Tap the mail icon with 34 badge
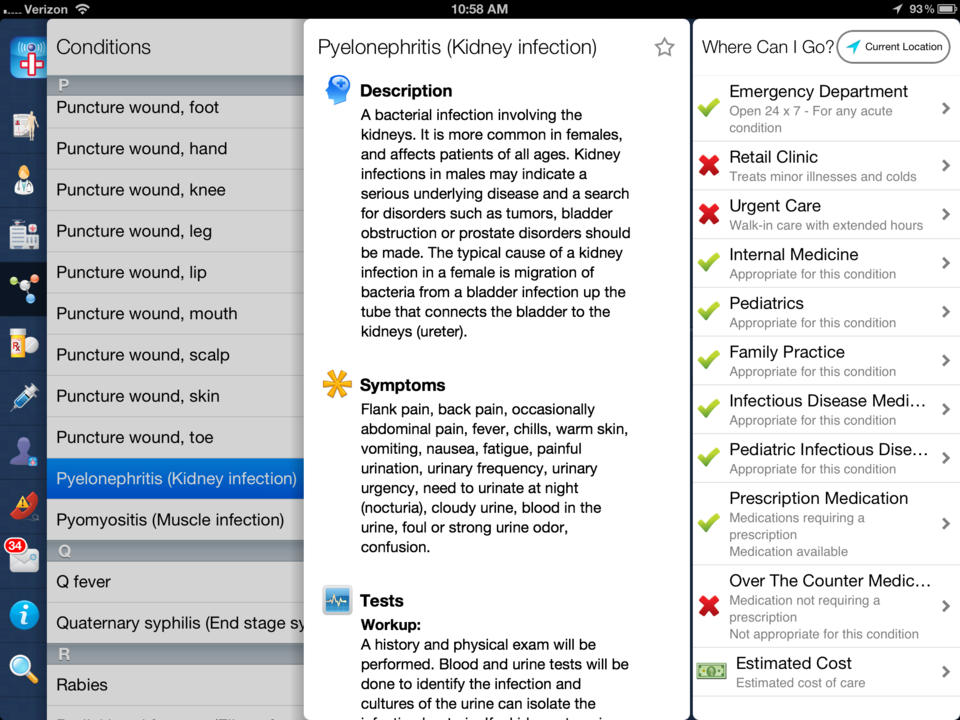 22,557
